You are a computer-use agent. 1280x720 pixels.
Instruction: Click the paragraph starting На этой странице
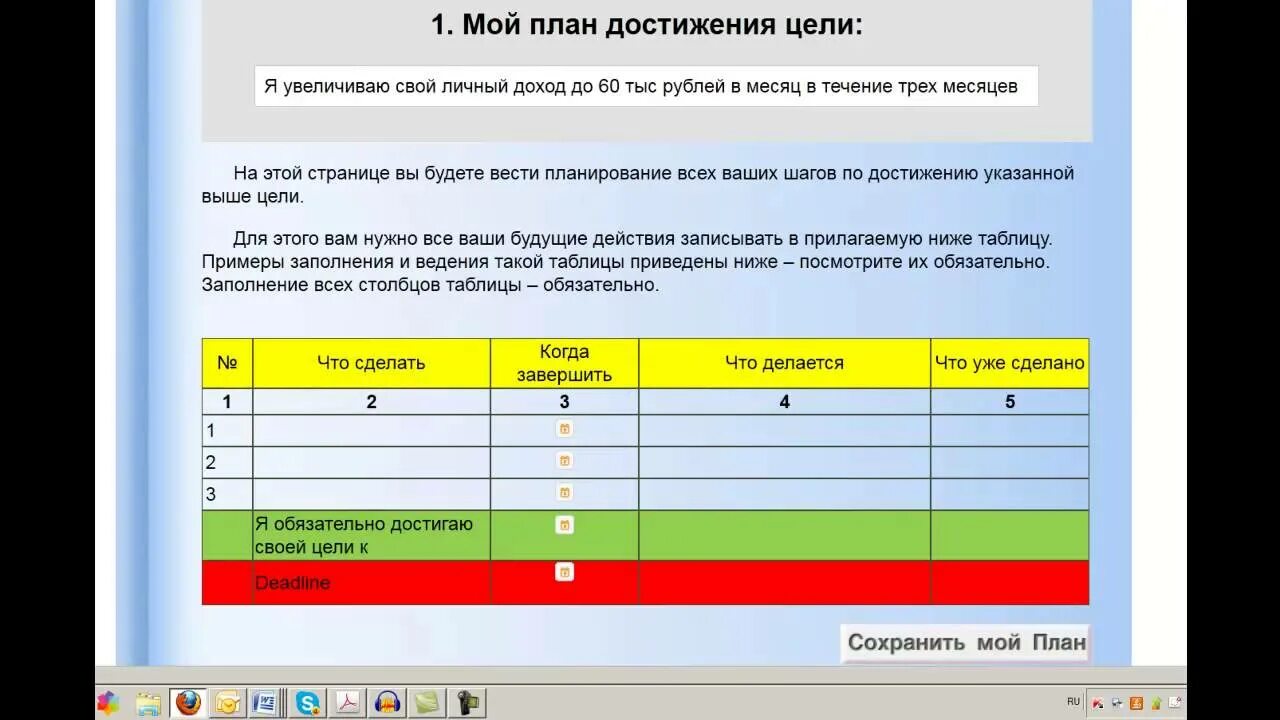(638, 185)
